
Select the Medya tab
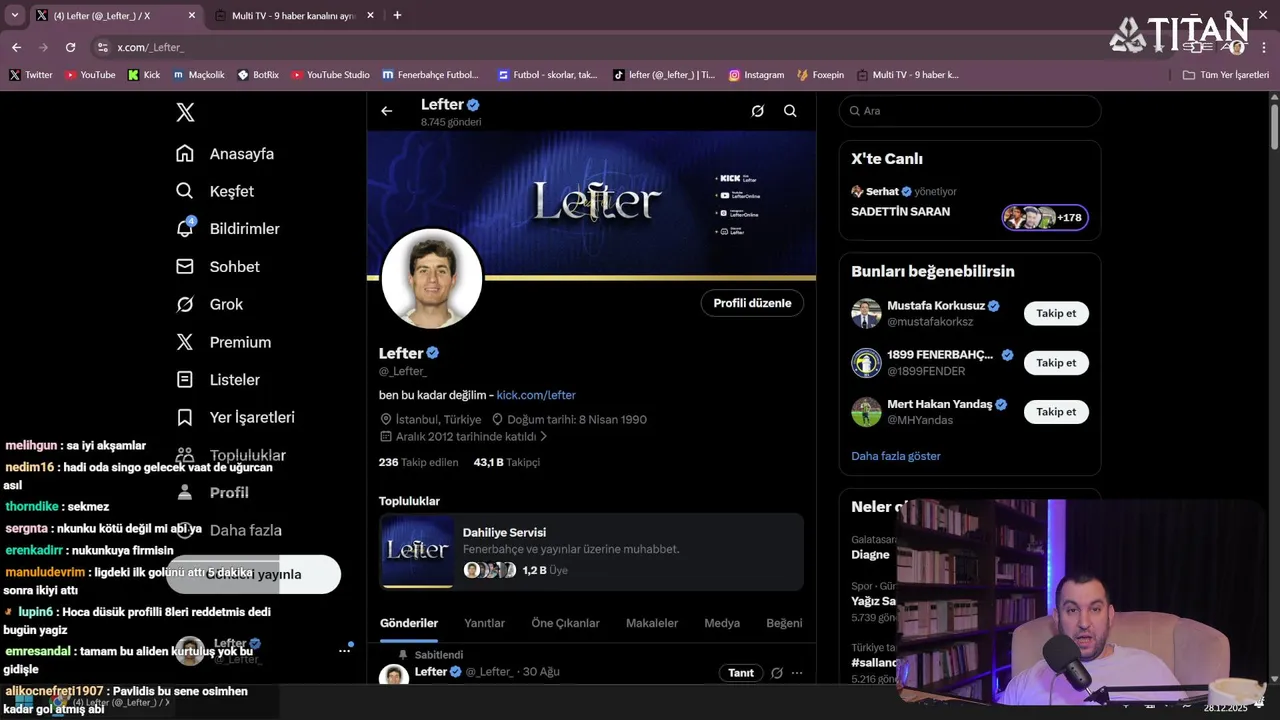(722, 623)
